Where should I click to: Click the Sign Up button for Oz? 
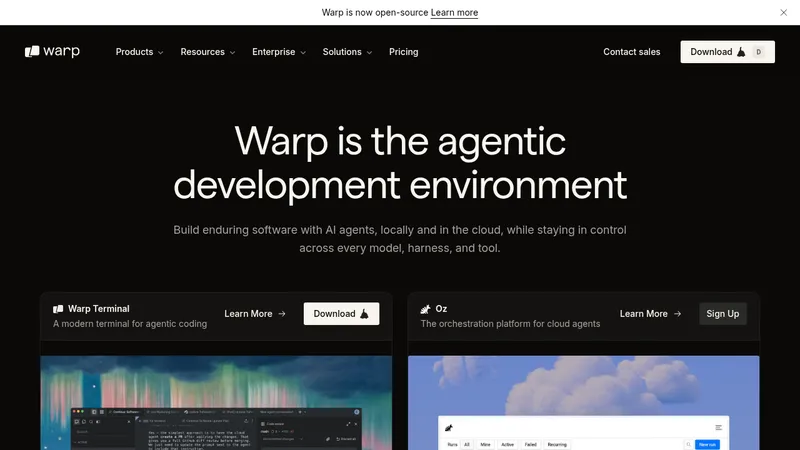(x=722, y=314)
